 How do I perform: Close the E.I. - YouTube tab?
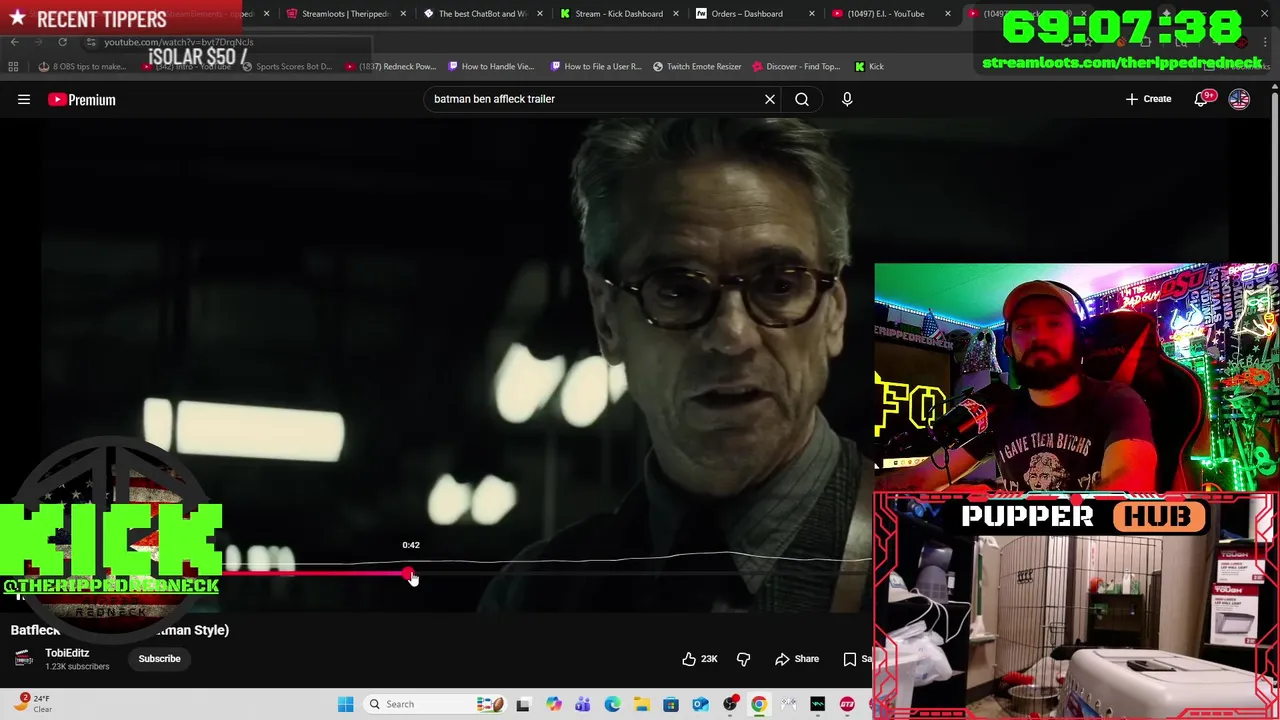(x=947, y=14)
